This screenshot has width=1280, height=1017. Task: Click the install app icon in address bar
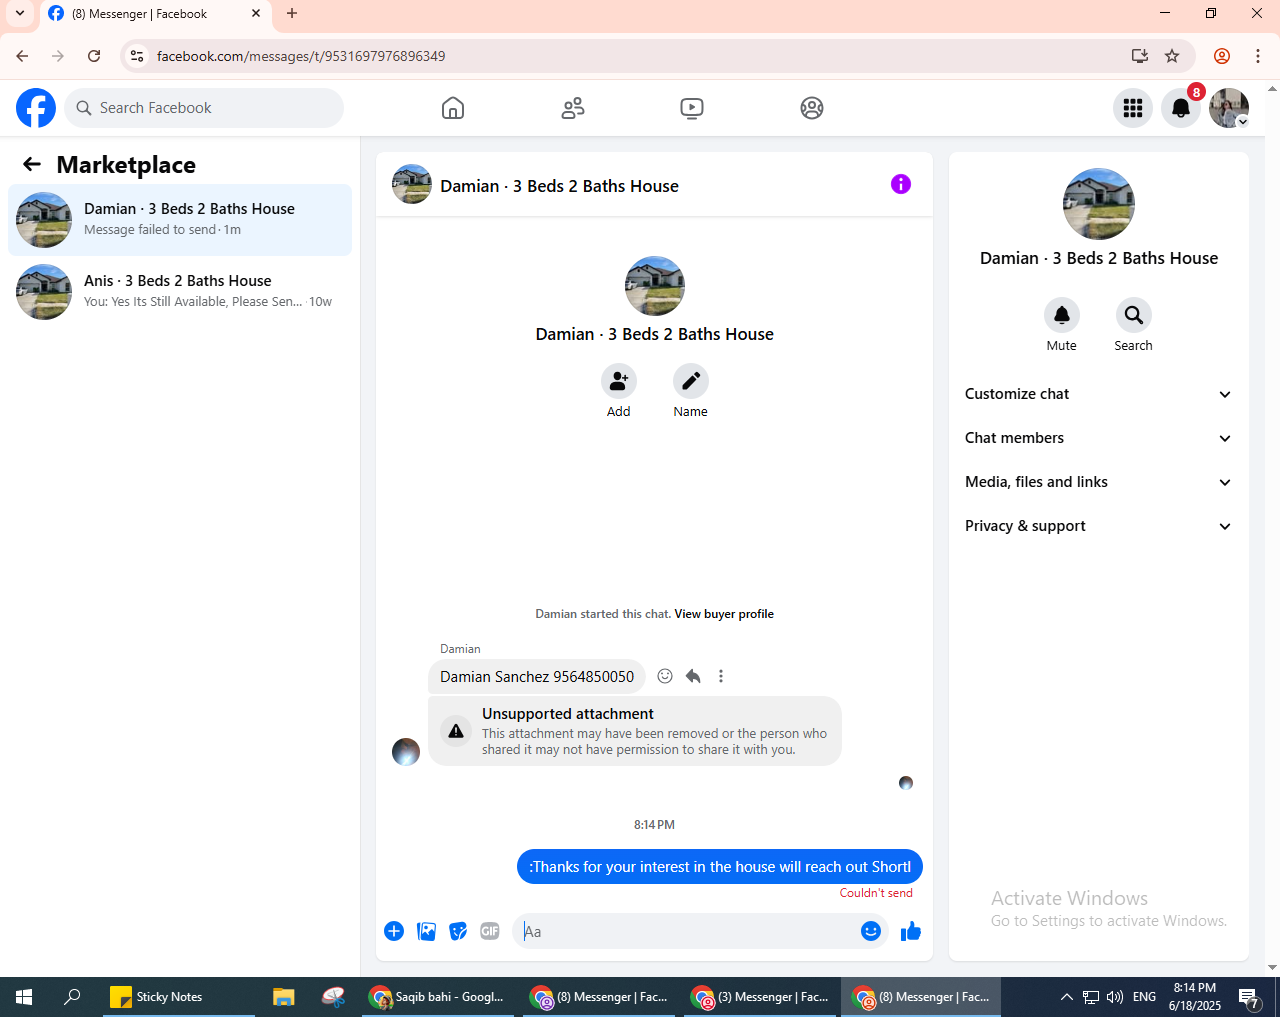click(1139, 56)
